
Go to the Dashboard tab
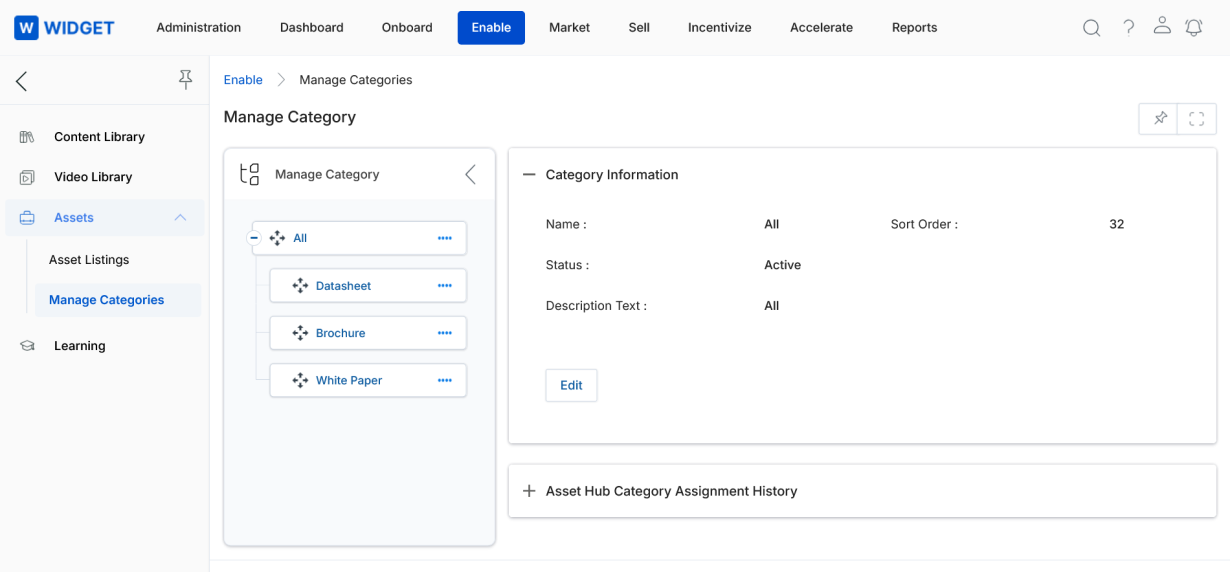coord(312,28)
